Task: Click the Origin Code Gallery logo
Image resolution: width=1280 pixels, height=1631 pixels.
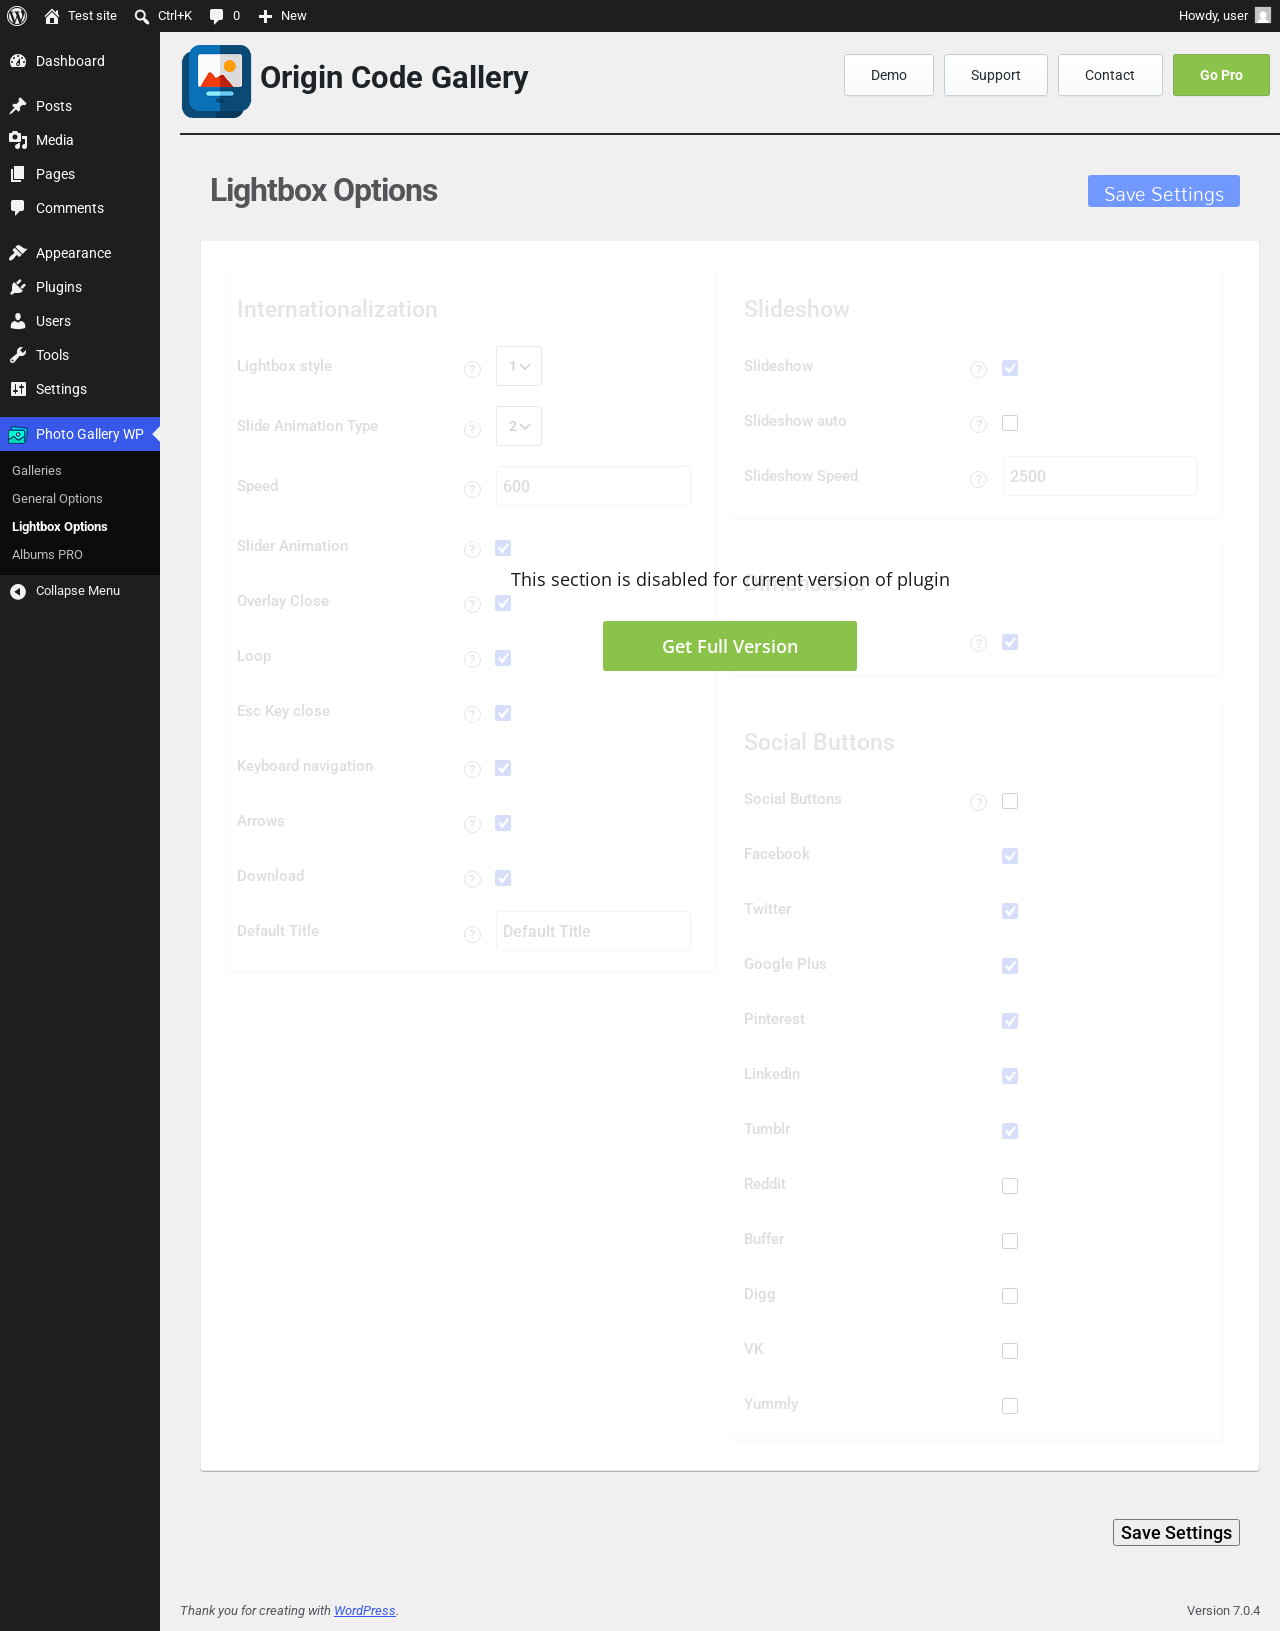Action: [x=216, y=81]
